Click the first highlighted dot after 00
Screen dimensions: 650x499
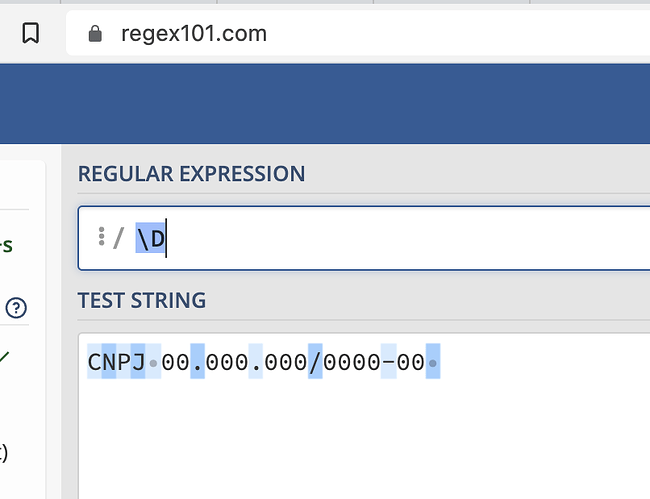click(197, 362)
